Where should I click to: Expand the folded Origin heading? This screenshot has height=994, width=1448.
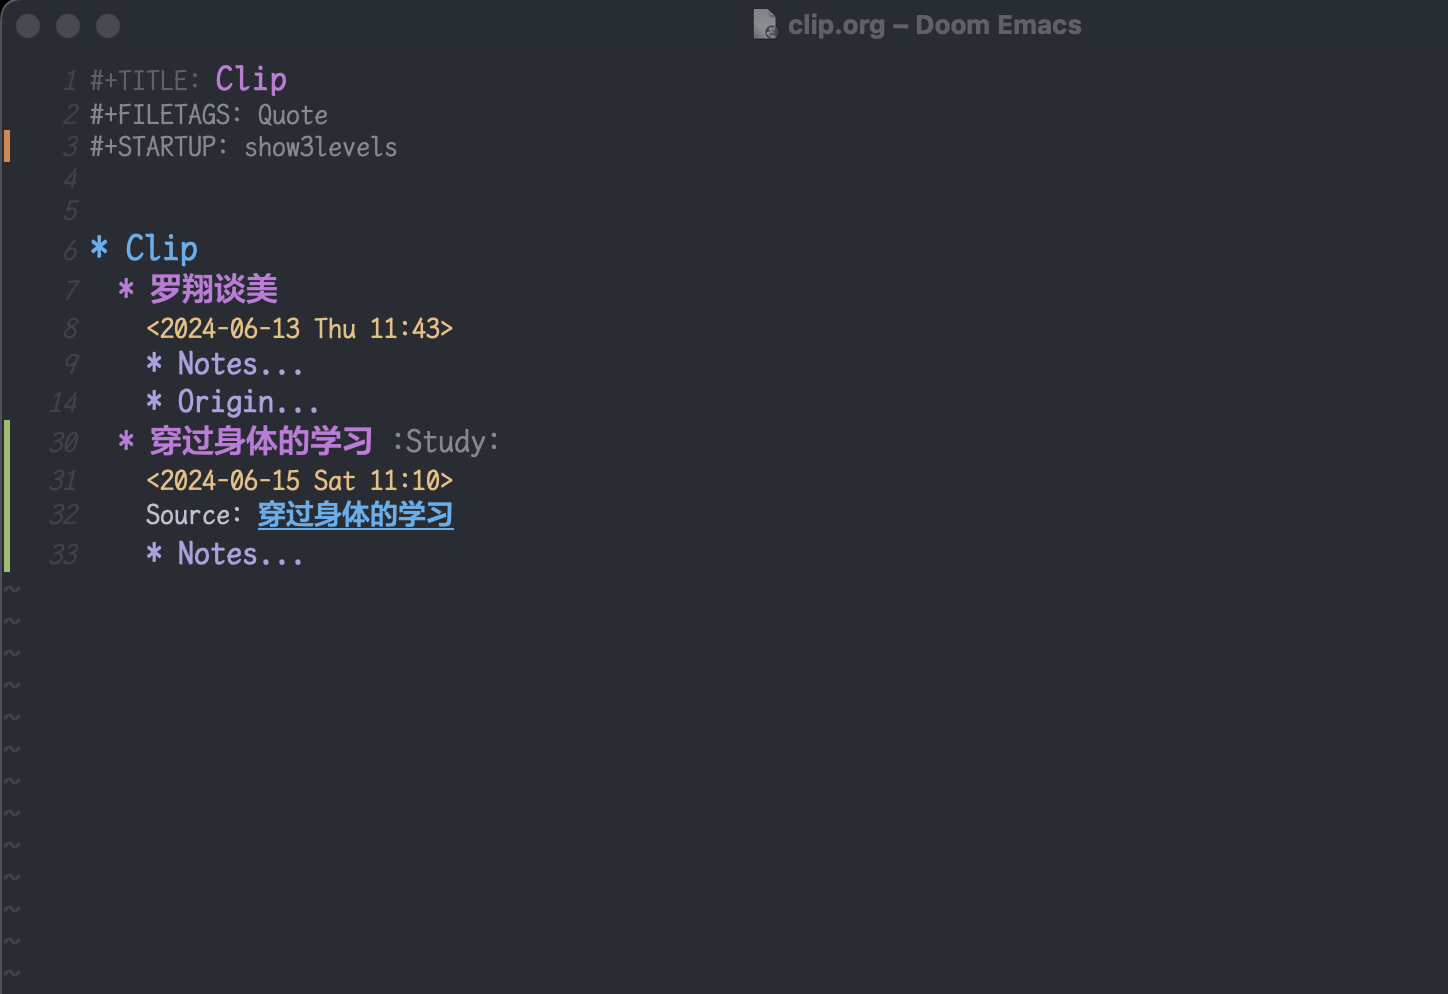pyautogui.click(x=248, y=402)
